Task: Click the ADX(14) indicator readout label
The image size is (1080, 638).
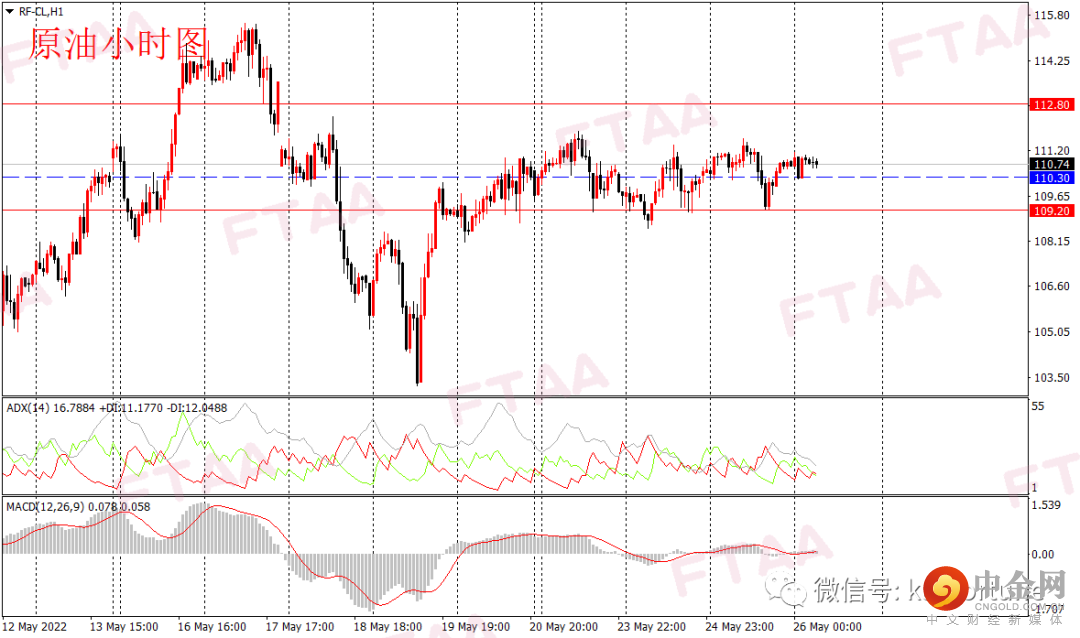Action: (116, 408)
